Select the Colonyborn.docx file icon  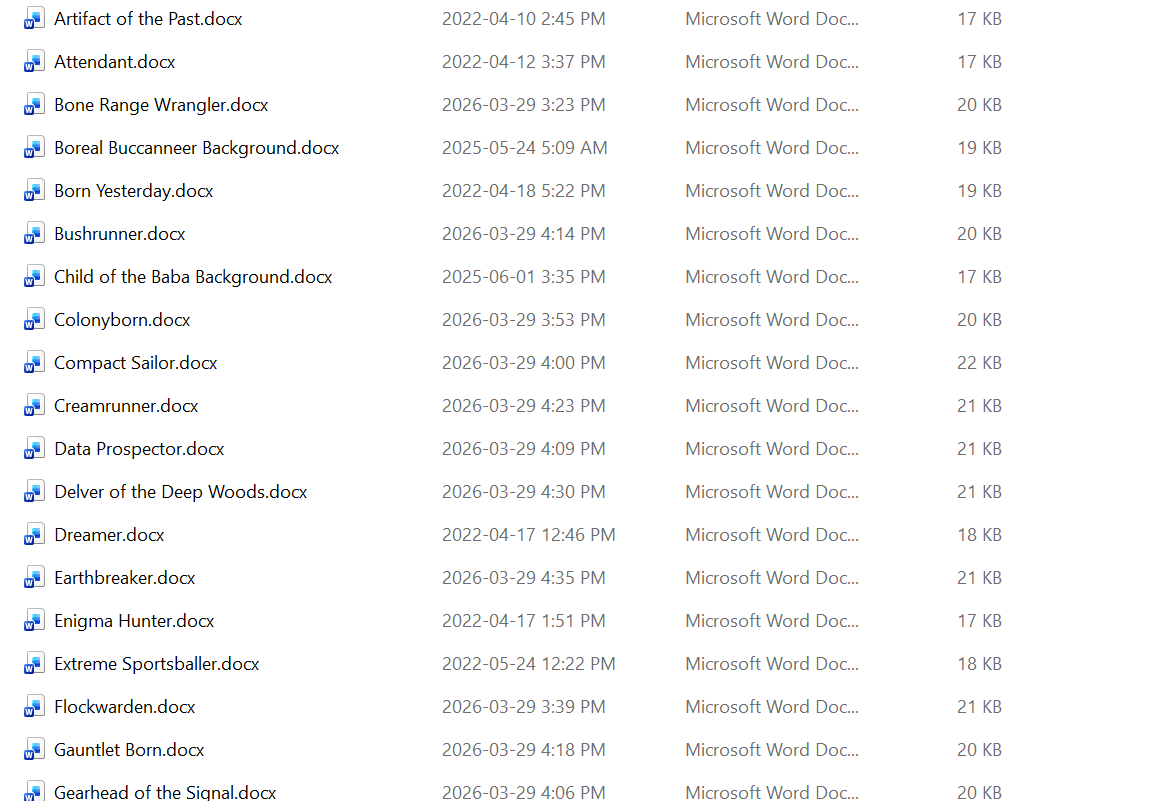tap(35, 320)
